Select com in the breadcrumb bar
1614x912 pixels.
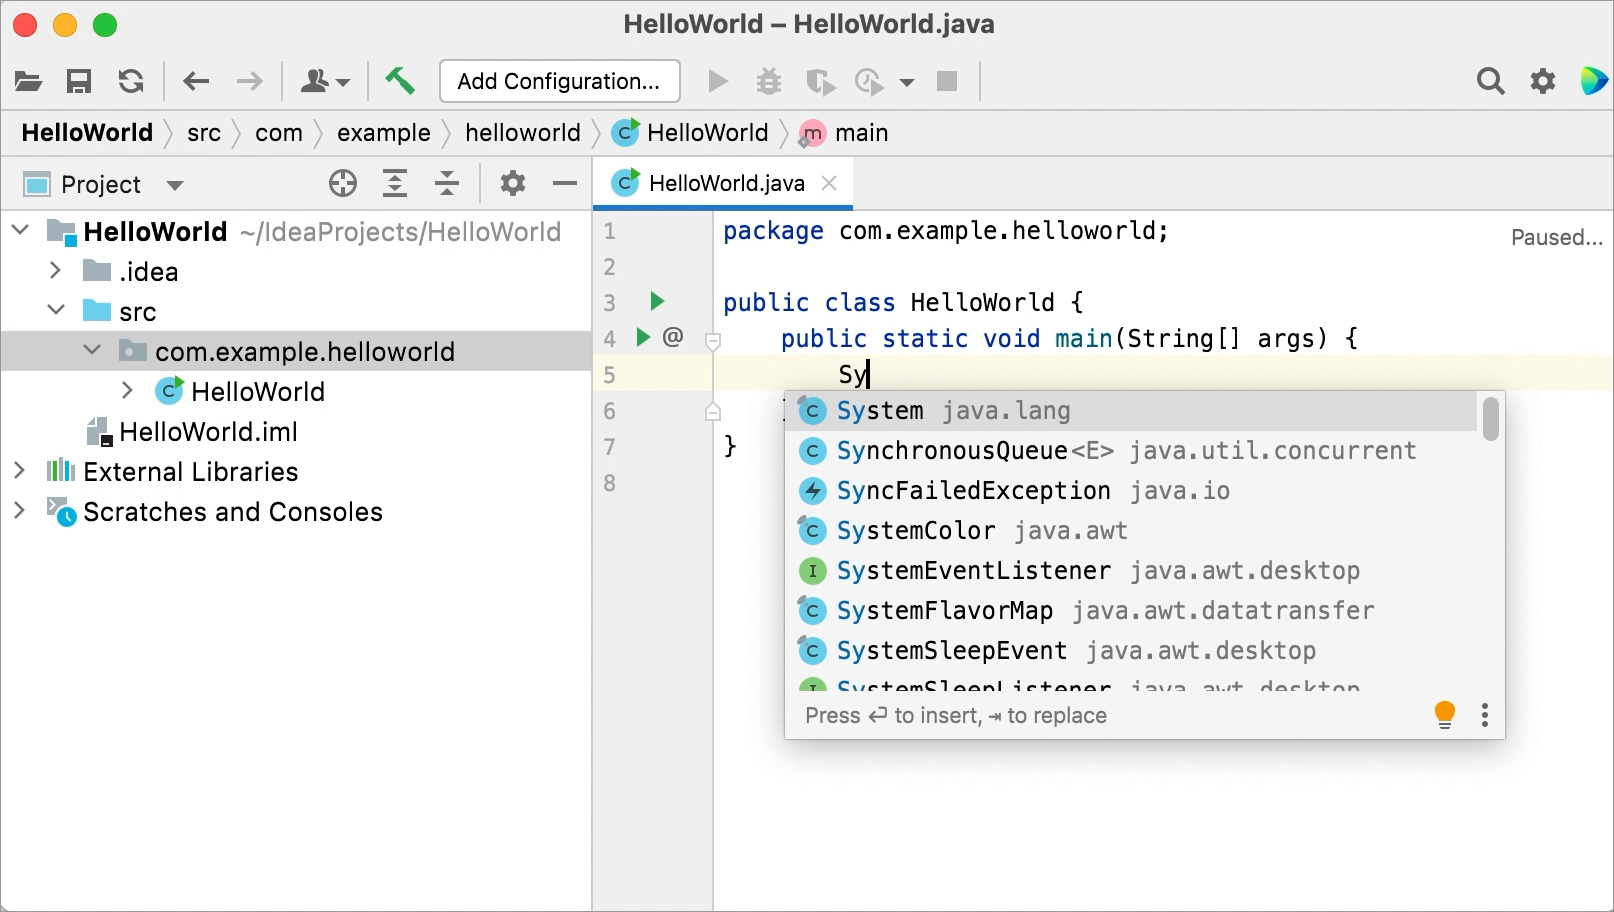pyautogui.click(x=279, y=133)
